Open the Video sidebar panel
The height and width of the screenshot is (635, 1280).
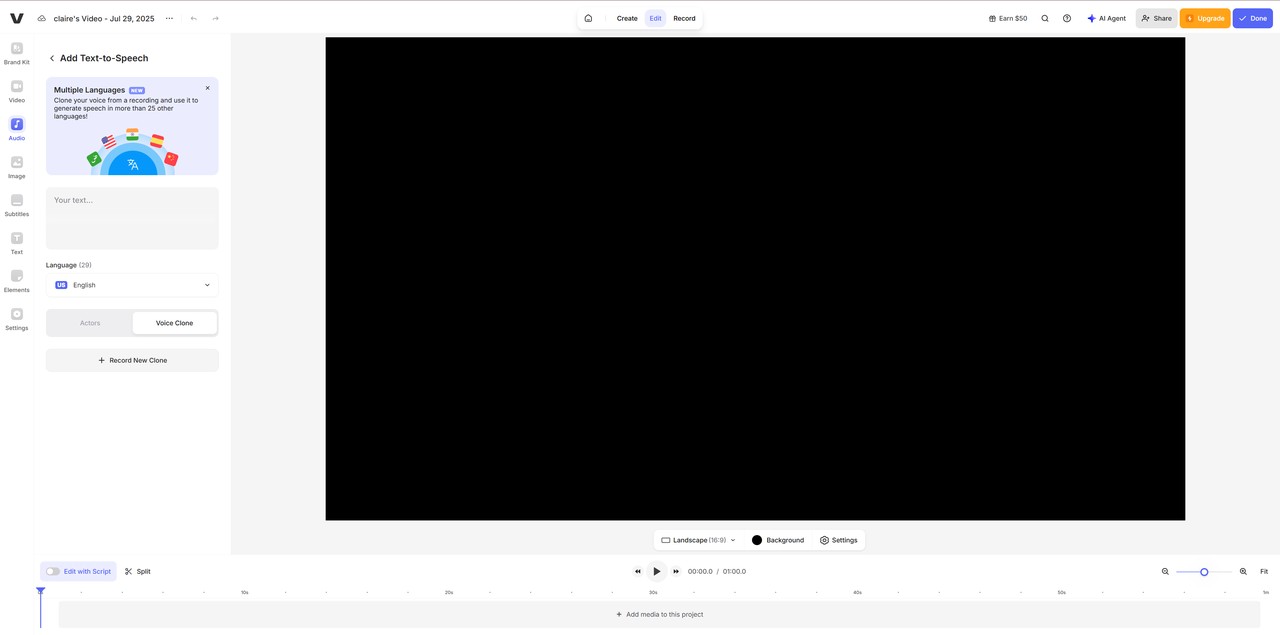(17, 91)
